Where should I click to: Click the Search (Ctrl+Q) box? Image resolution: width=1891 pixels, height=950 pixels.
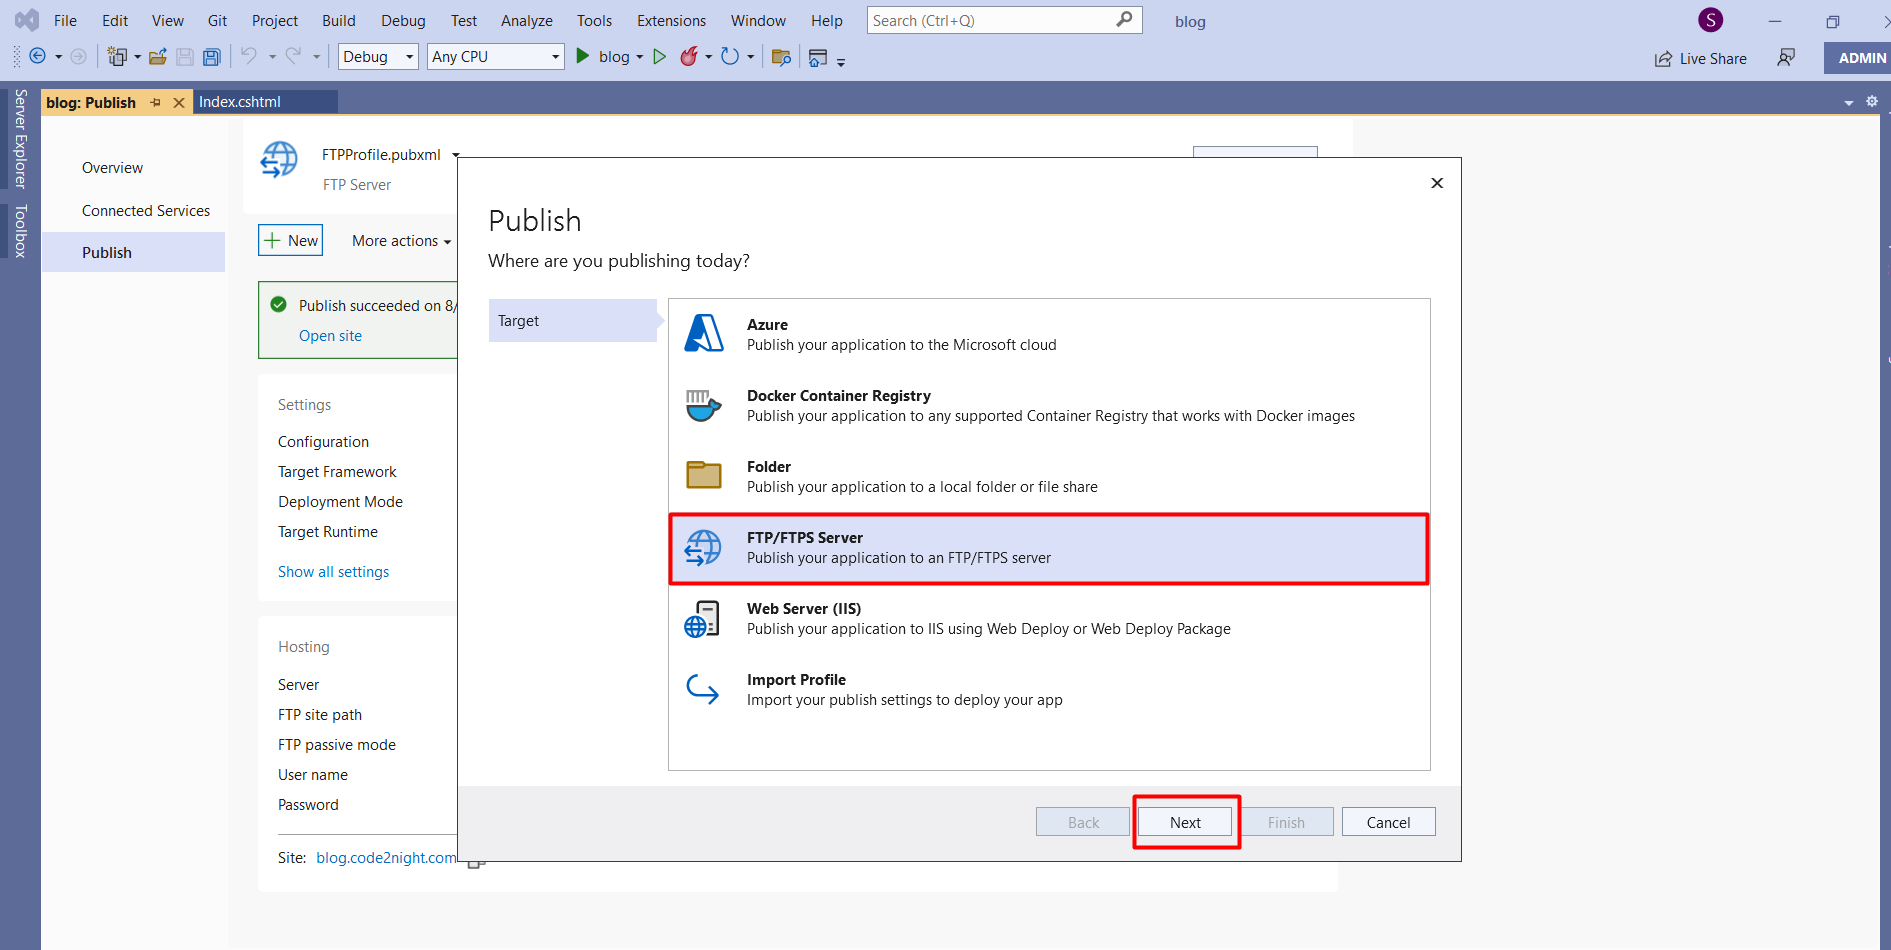coord(1004,20)
